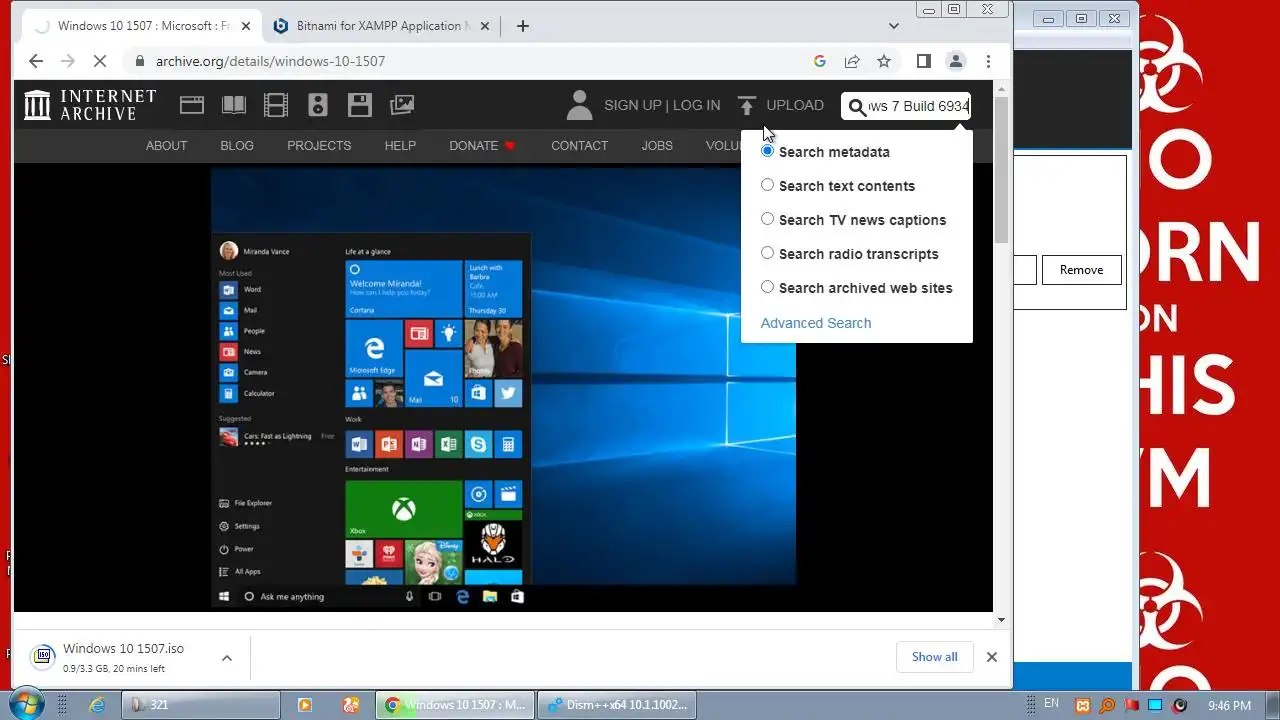Viewport: 1280px width, 720px height.
Task: Expand download item options chevron
Action: click(x=227, y=657)
